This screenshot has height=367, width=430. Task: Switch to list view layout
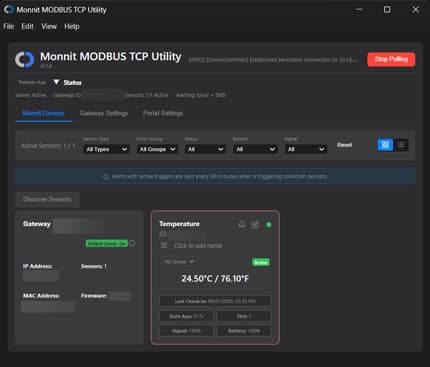point(401,145)
